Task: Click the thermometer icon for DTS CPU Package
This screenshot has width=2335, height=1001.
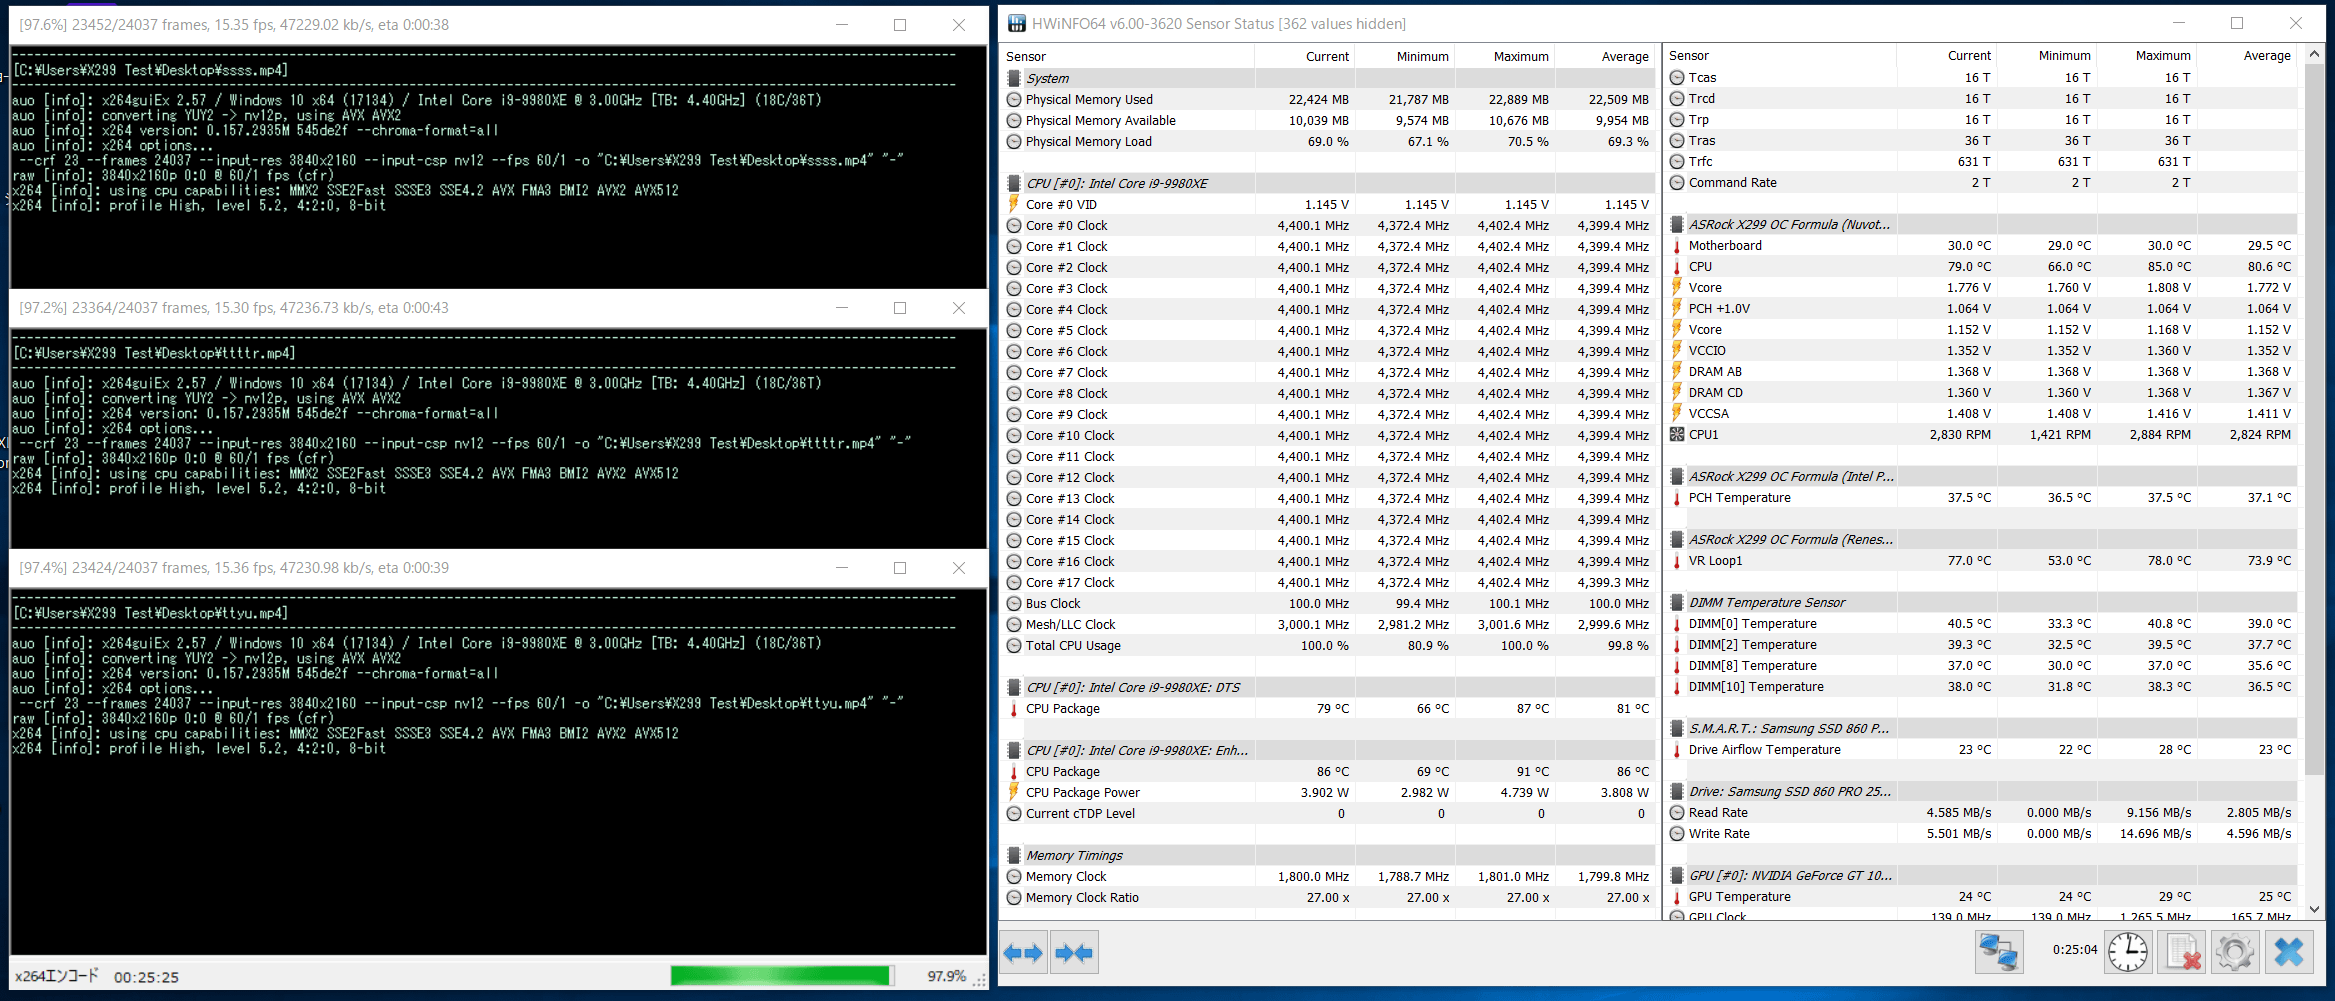Action: (x=1014, y=708)
